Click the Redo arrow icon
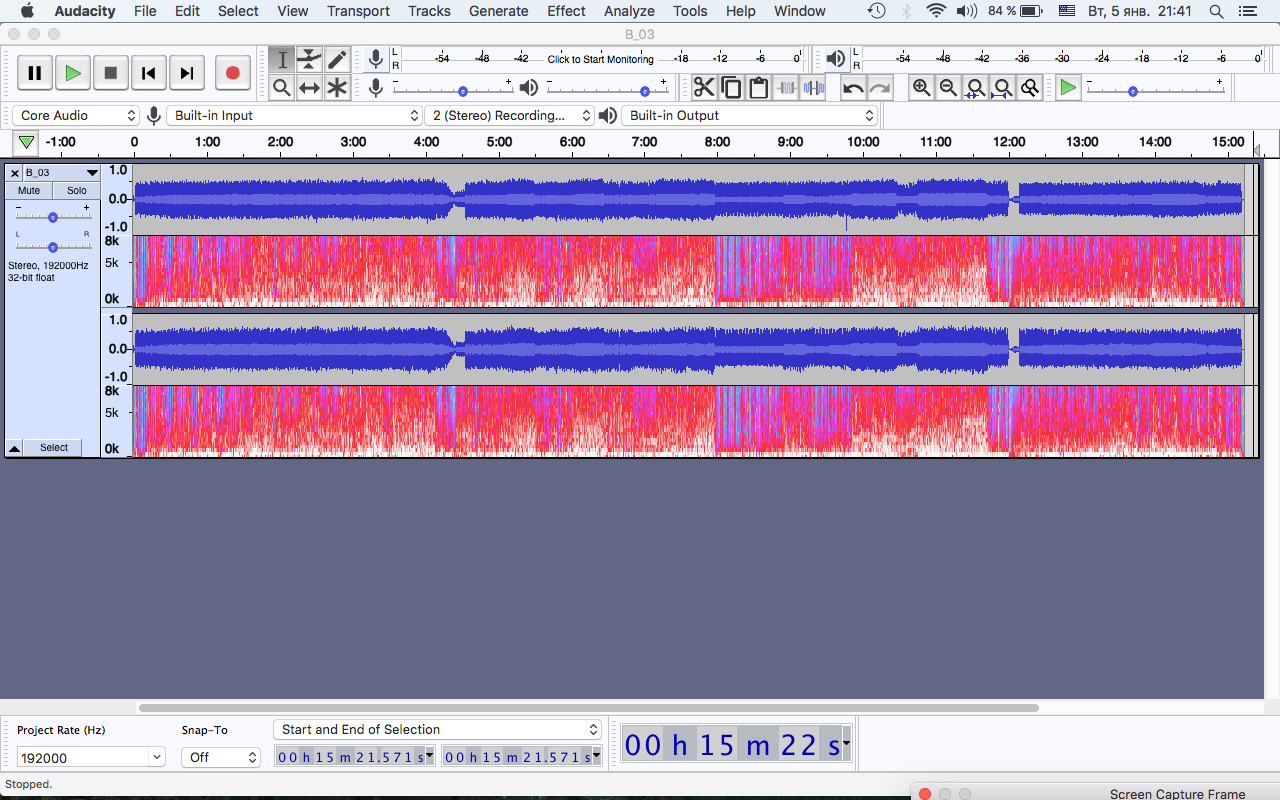Screen dimensions: 1280x800 (879, 88)
